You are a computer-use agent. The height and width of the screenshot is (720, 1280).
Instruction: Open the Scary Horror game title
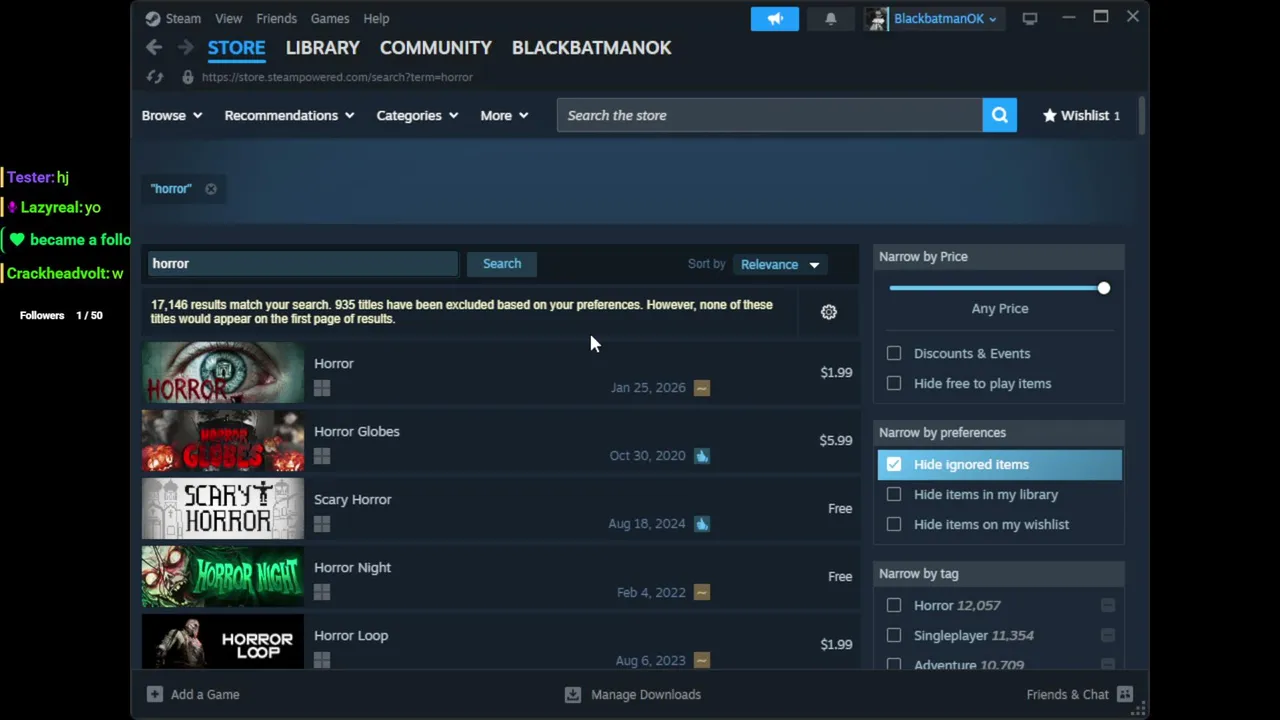point(352,499)
